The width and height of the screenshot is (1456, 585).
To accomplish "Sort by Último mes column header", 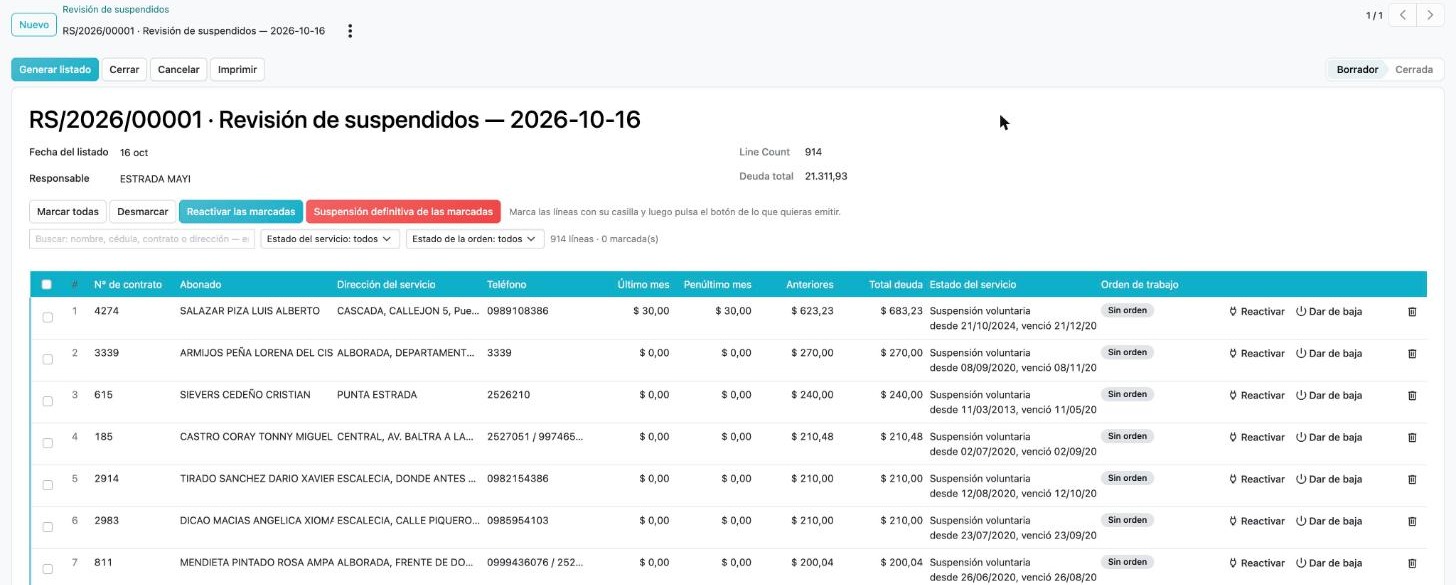I will pyautogui.click(x=644, y=285).
